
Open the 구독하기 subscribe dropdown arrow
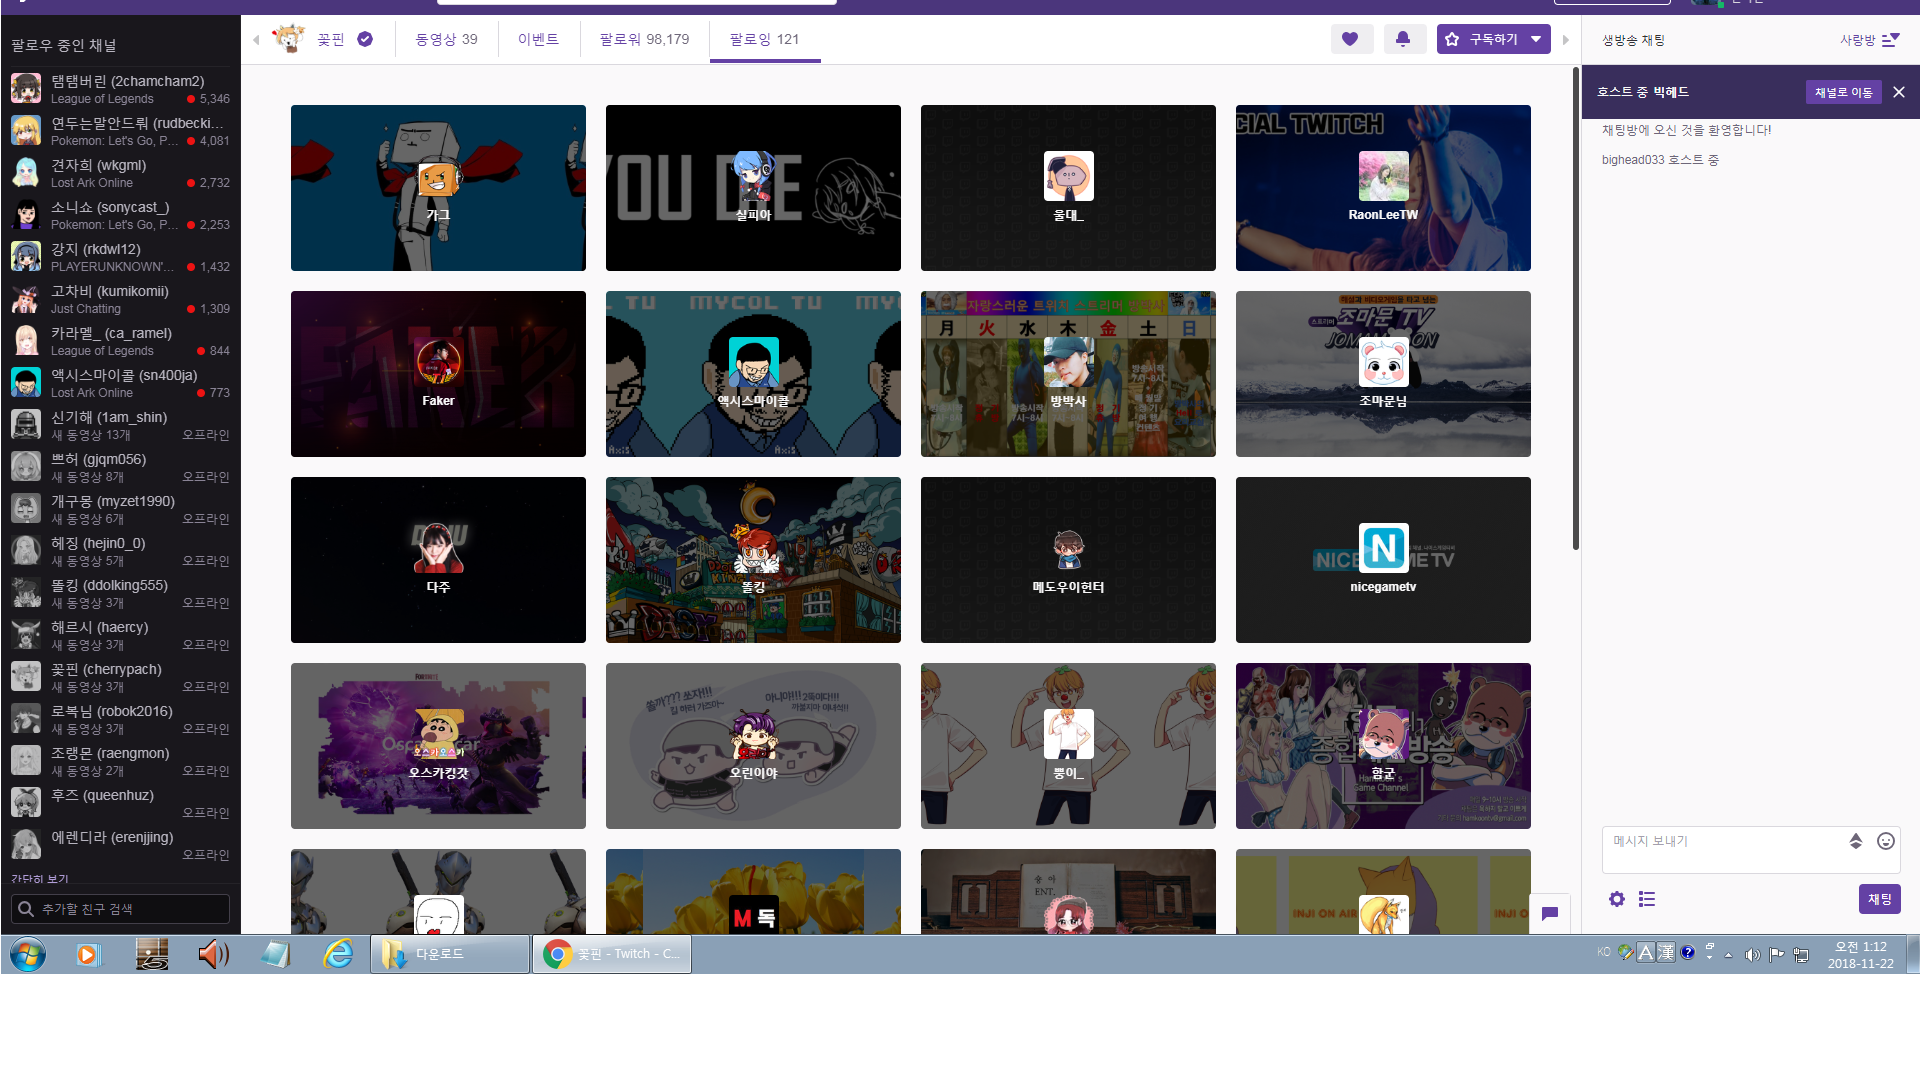[x=1536, y=39]
